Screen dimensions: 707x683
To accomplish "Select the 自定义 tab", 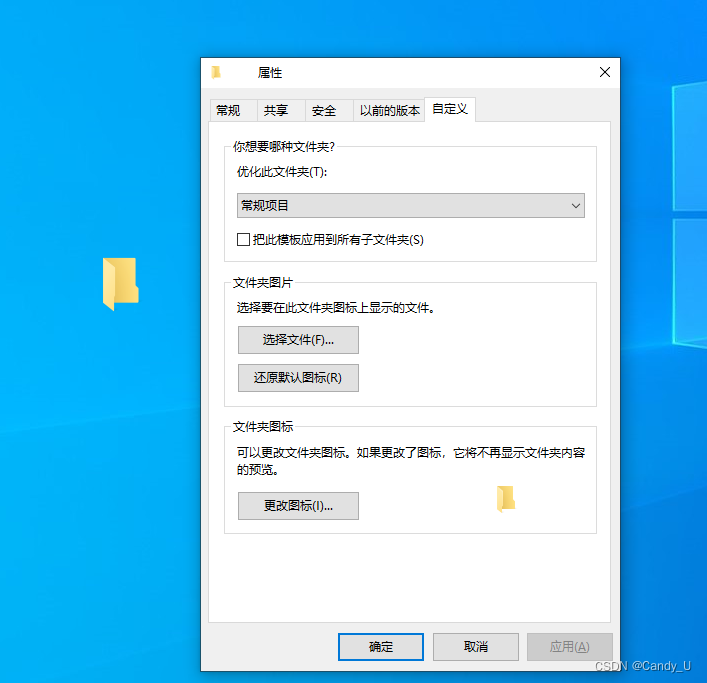I will click(x=450, y=109).
